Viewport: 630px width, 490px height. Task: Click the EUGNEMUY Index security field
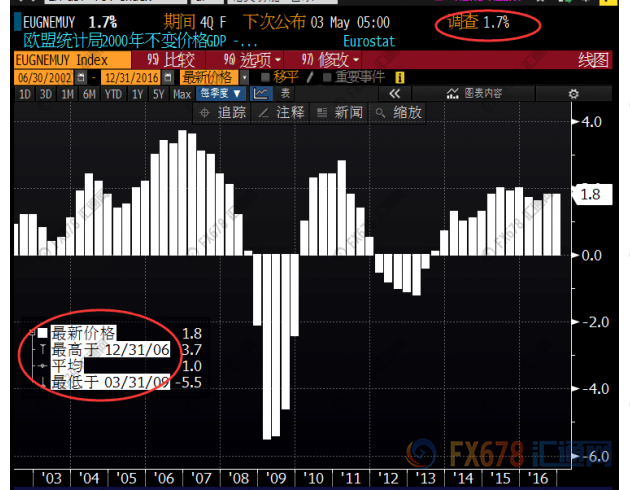pyautogui.click(x=72, y=60)
